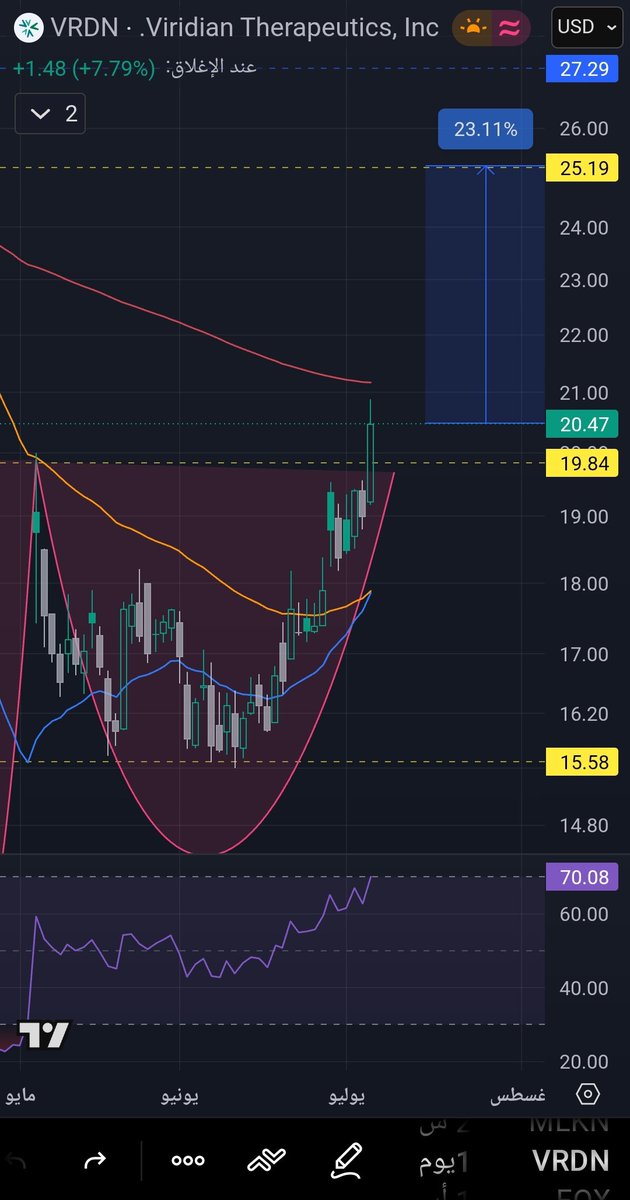Tap the 22.00 price scale tick
The height and width of the screenshot is (1200, 630).
pos(584,335)
